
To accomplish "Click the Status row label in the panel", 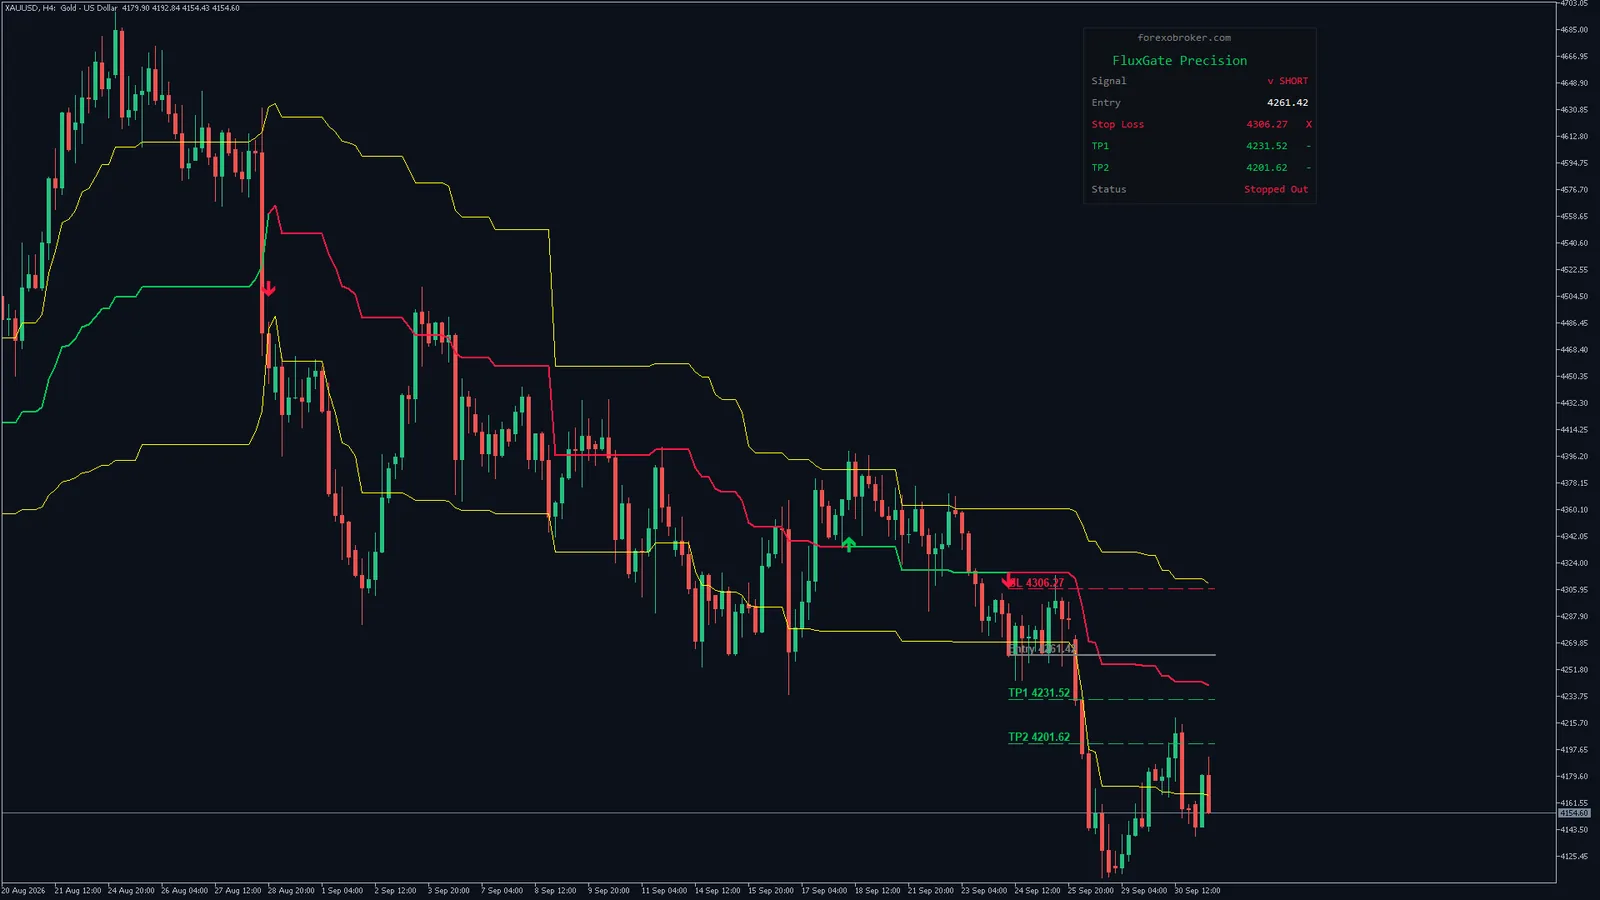I will coord(1109,189).
